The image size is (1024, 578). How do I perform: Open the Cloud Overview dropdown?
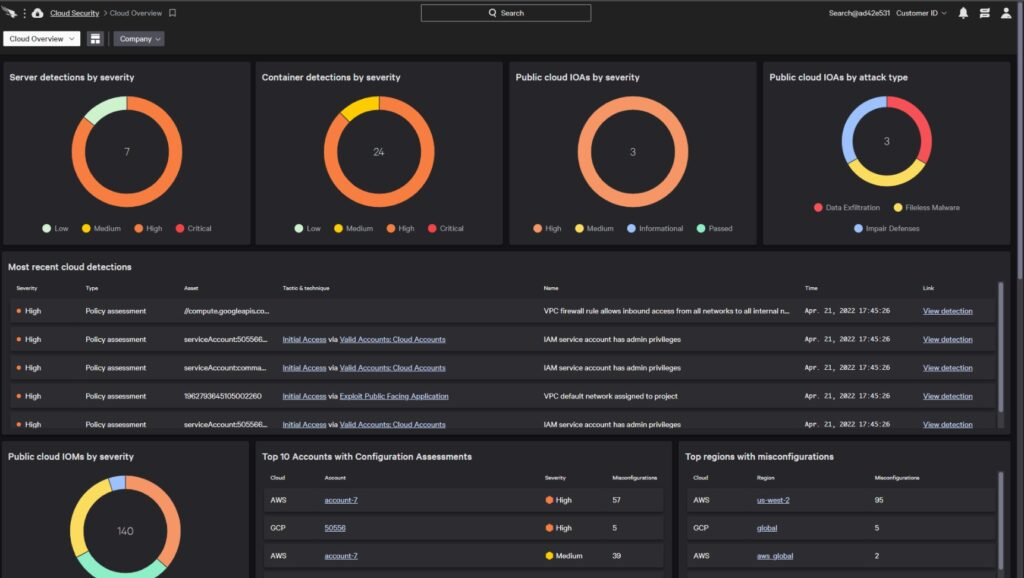point(40,37)
